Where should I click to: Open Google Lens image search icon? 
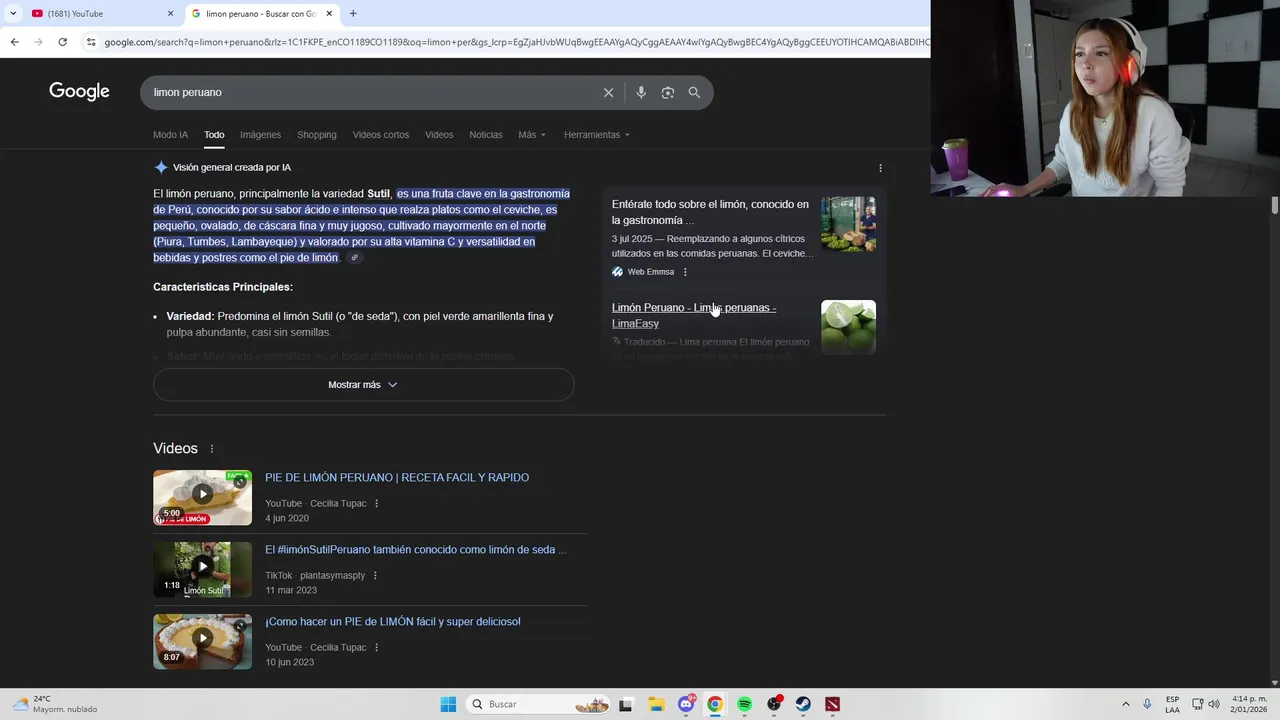[x=668, y=92]
